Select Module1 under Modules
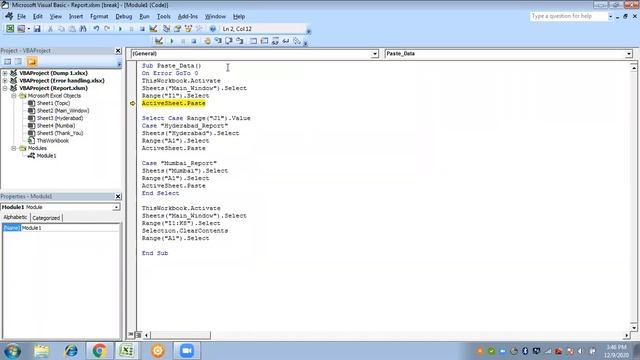Viewport: 640px width, 360px height. [47, 156]
